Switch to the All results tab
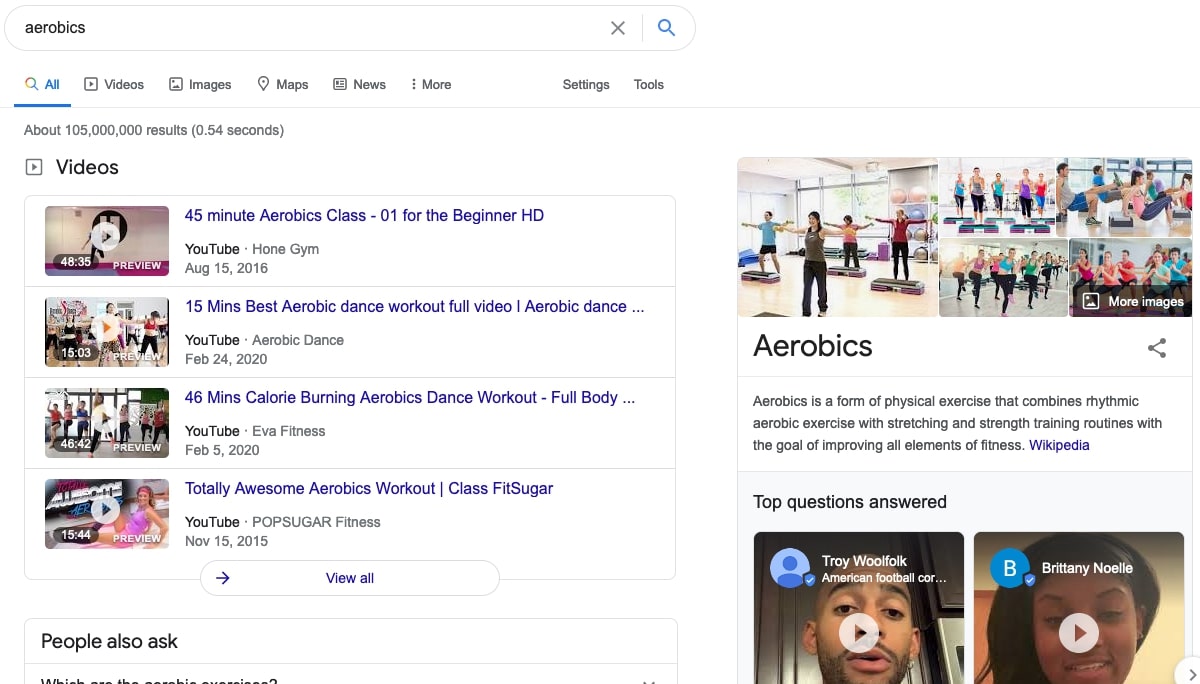This screenshot has width=1200, height=684. [42, 85]
